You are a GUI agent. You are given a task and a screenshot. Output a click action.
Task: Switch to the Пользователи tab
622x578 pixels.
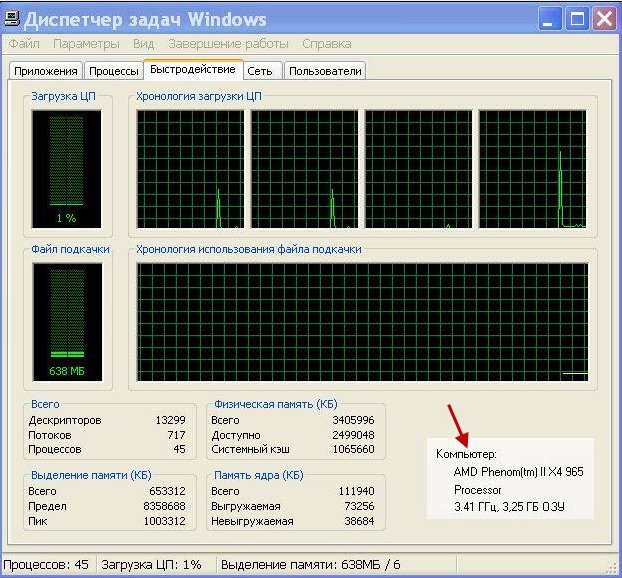(x=325, y=71)
